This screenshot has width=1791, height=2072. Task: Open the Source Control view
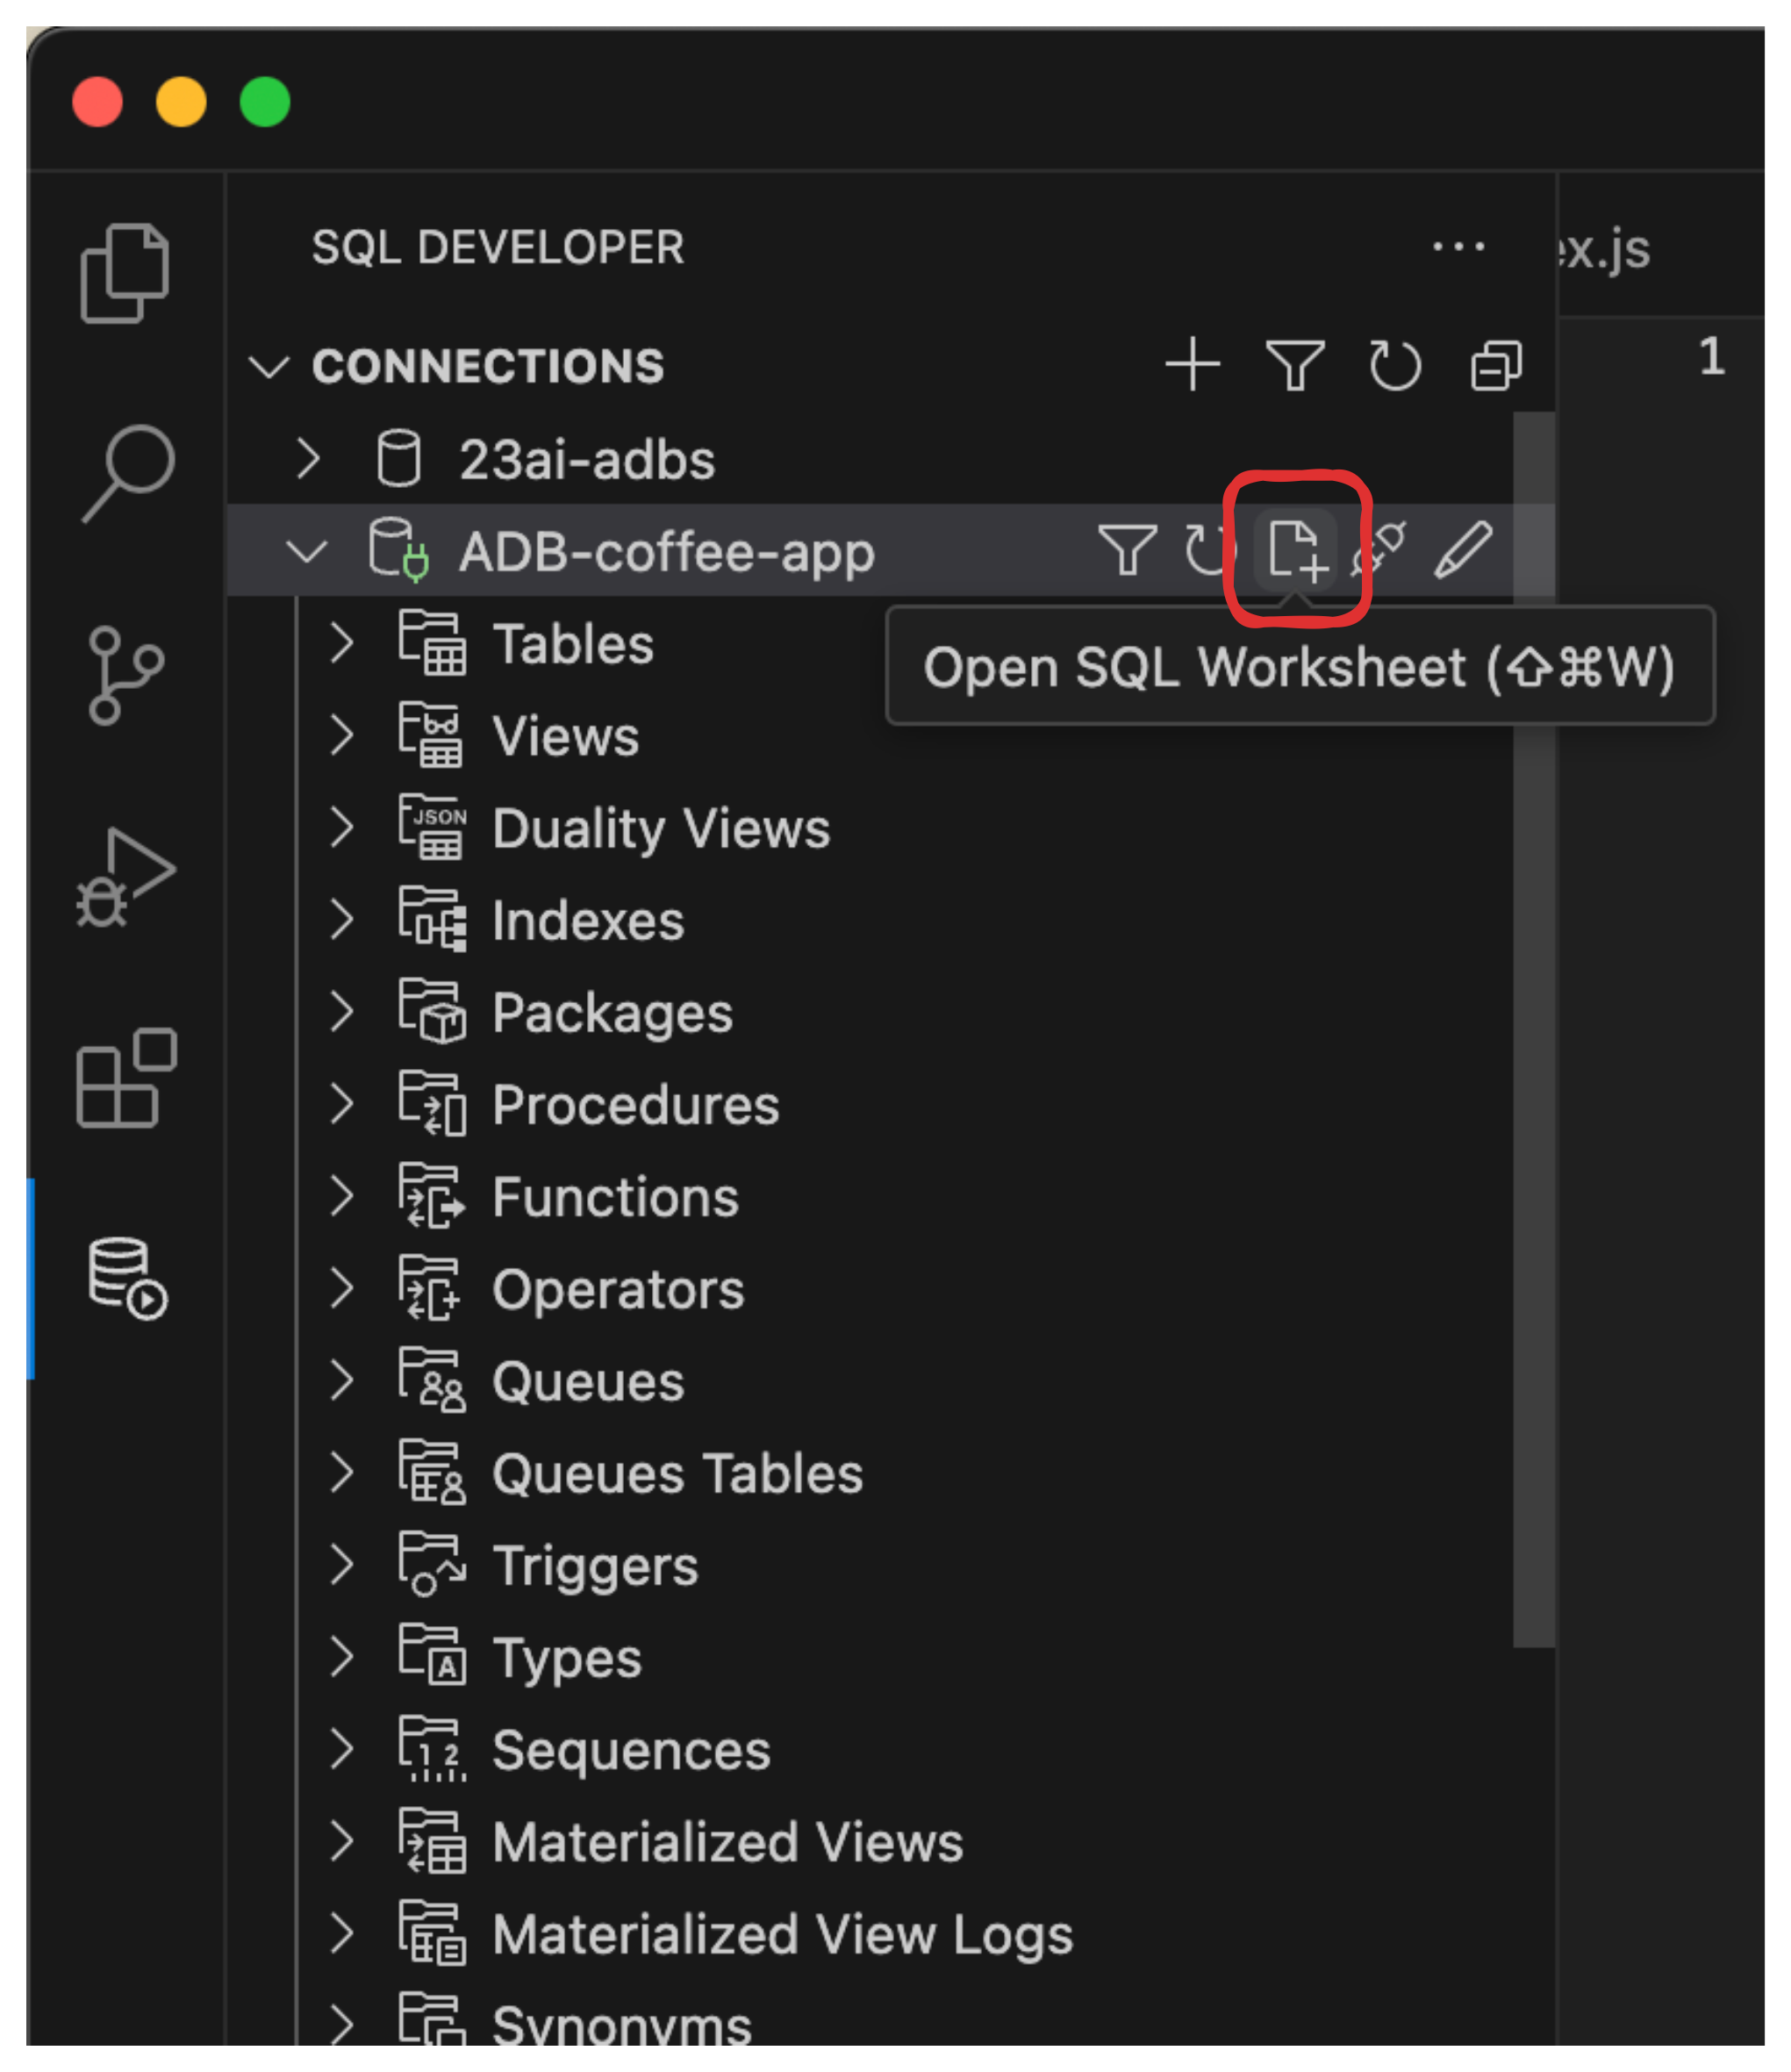[125, 675]
